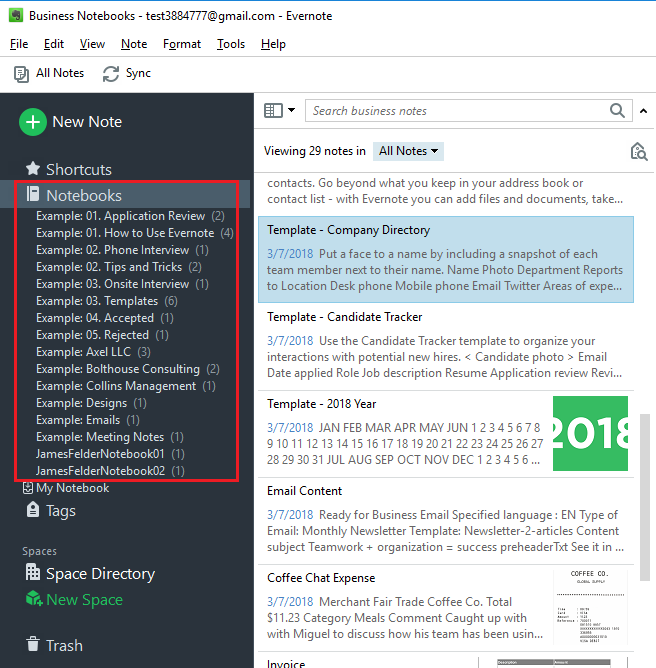Click the Sync button label
656x668 pixels.
(x=138, y=73)
